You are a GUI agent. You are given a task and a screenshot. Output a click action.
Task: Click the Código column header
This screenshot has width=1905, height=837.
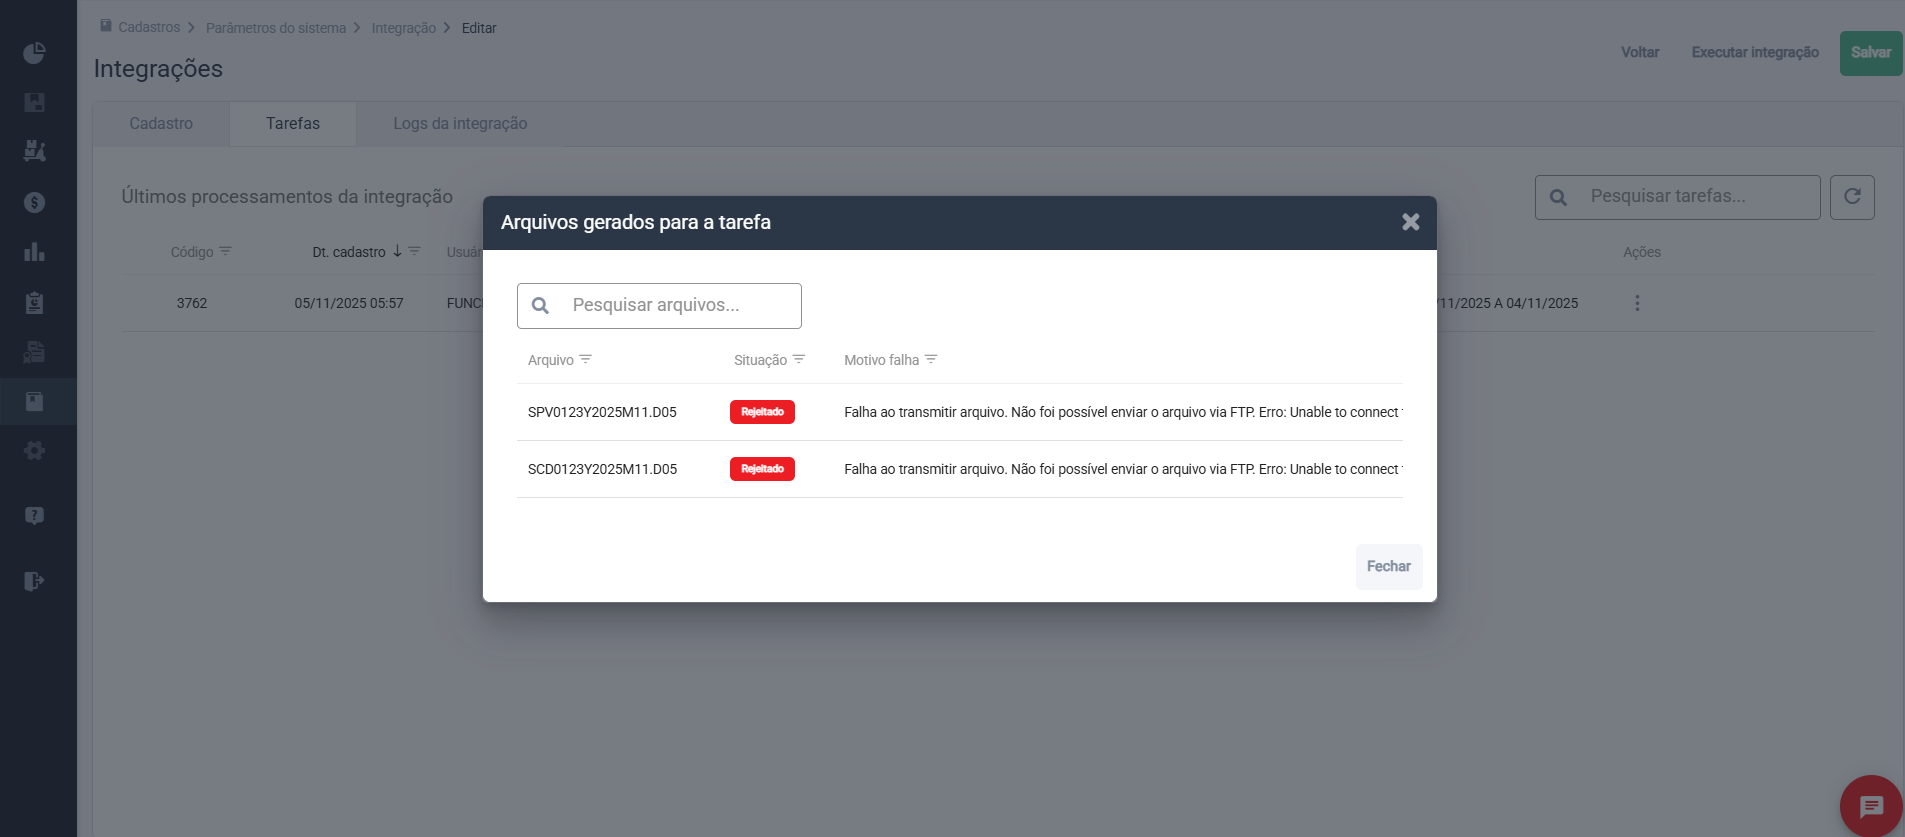(x=192, y=252)
